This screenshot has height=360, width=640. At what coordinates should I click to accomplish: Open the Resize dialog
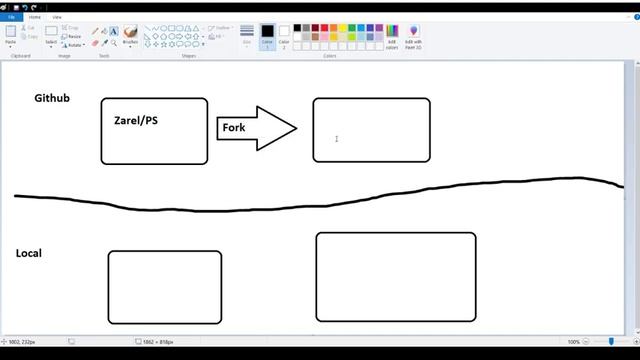coord(71,37)
